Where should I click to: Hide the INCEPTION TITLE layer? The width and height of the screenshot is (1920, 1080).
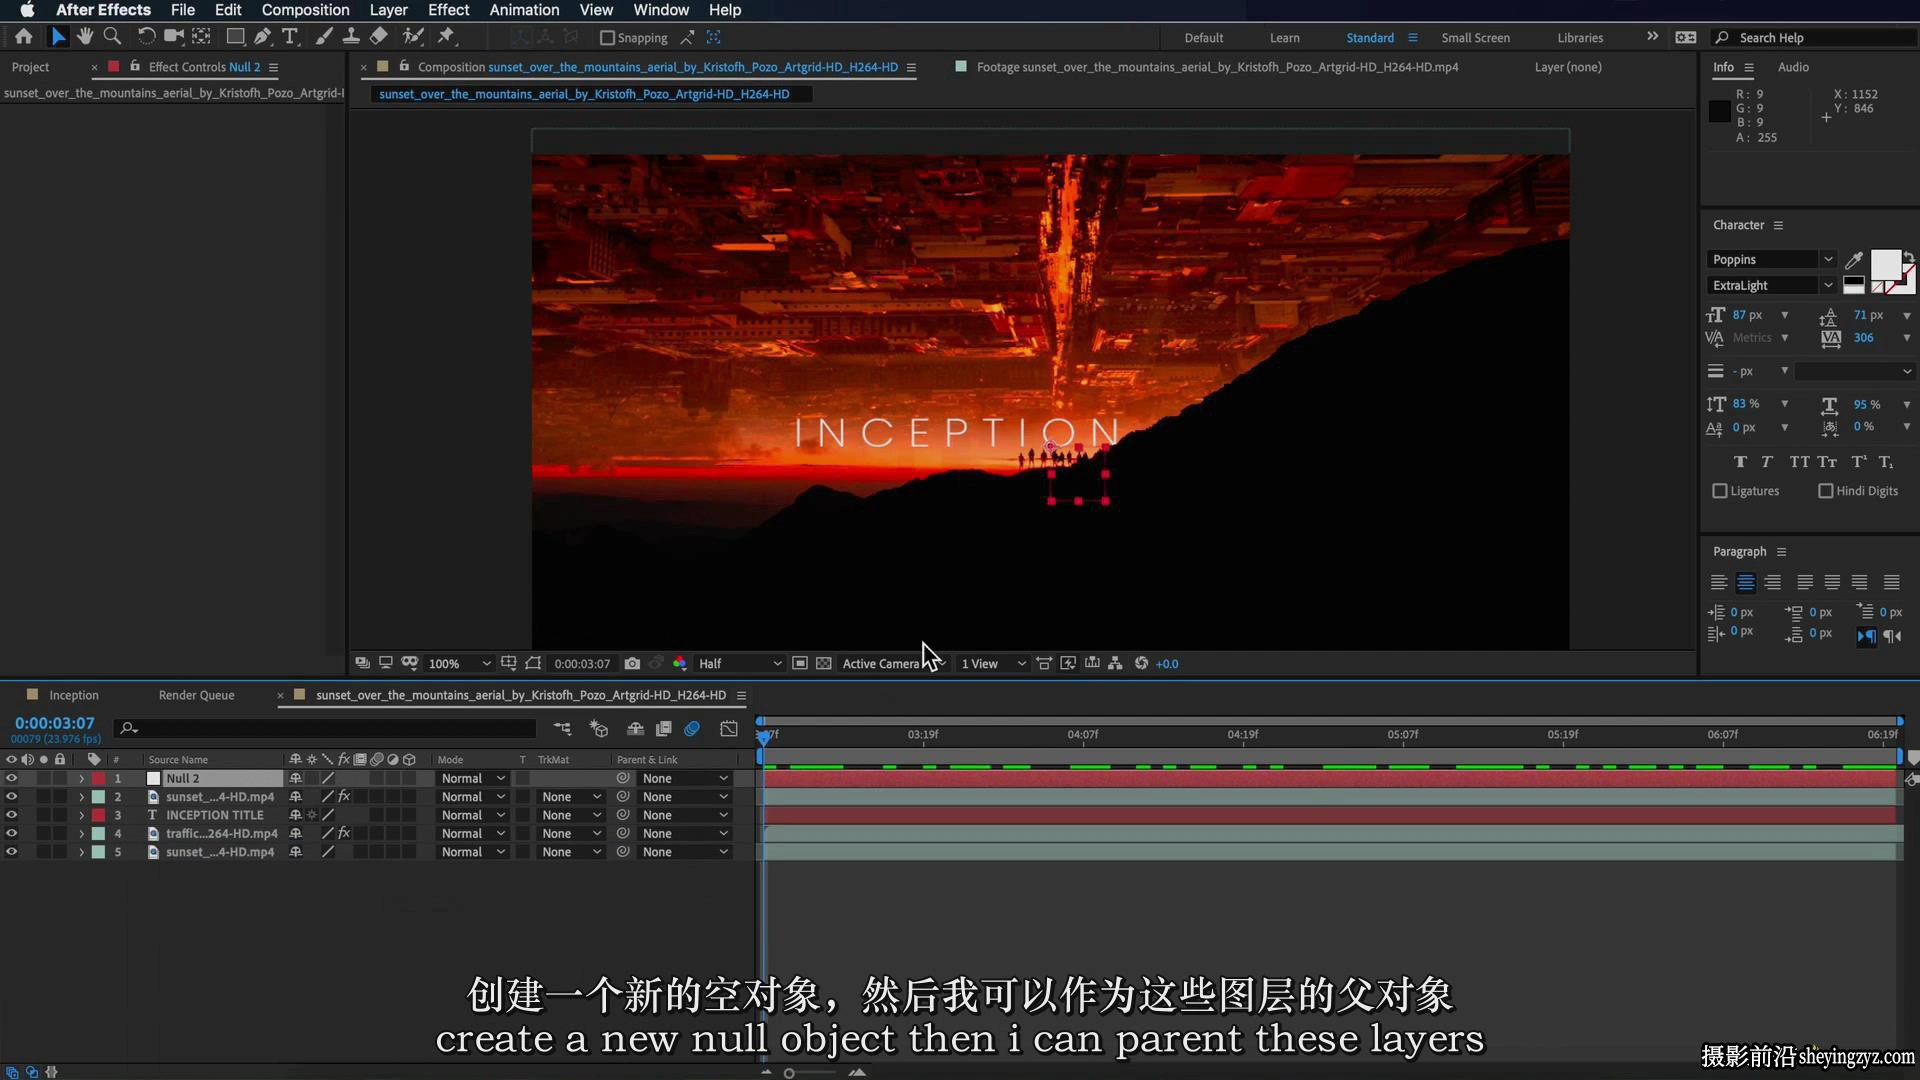(11, 815)
